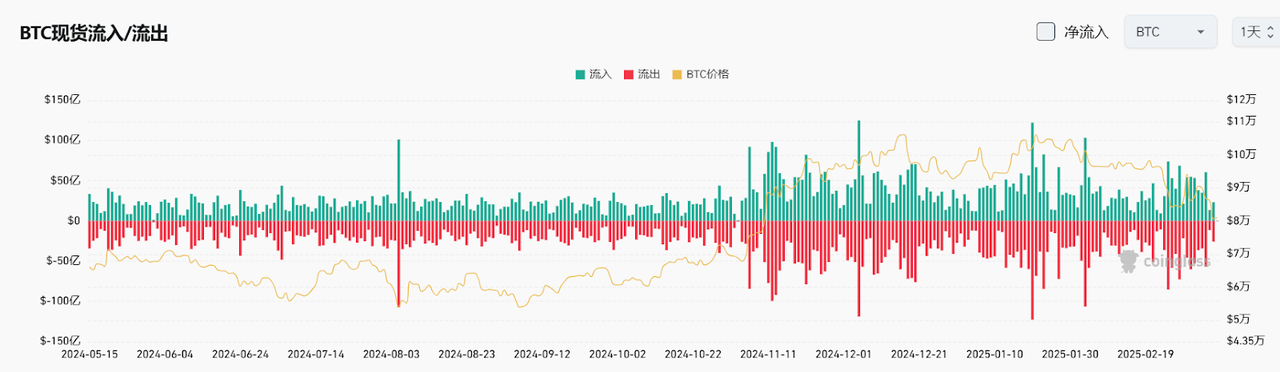Screen dimensions: 1280x372
Task: Click the 2025-01-30 date axis label
Action: (1070, 354)
